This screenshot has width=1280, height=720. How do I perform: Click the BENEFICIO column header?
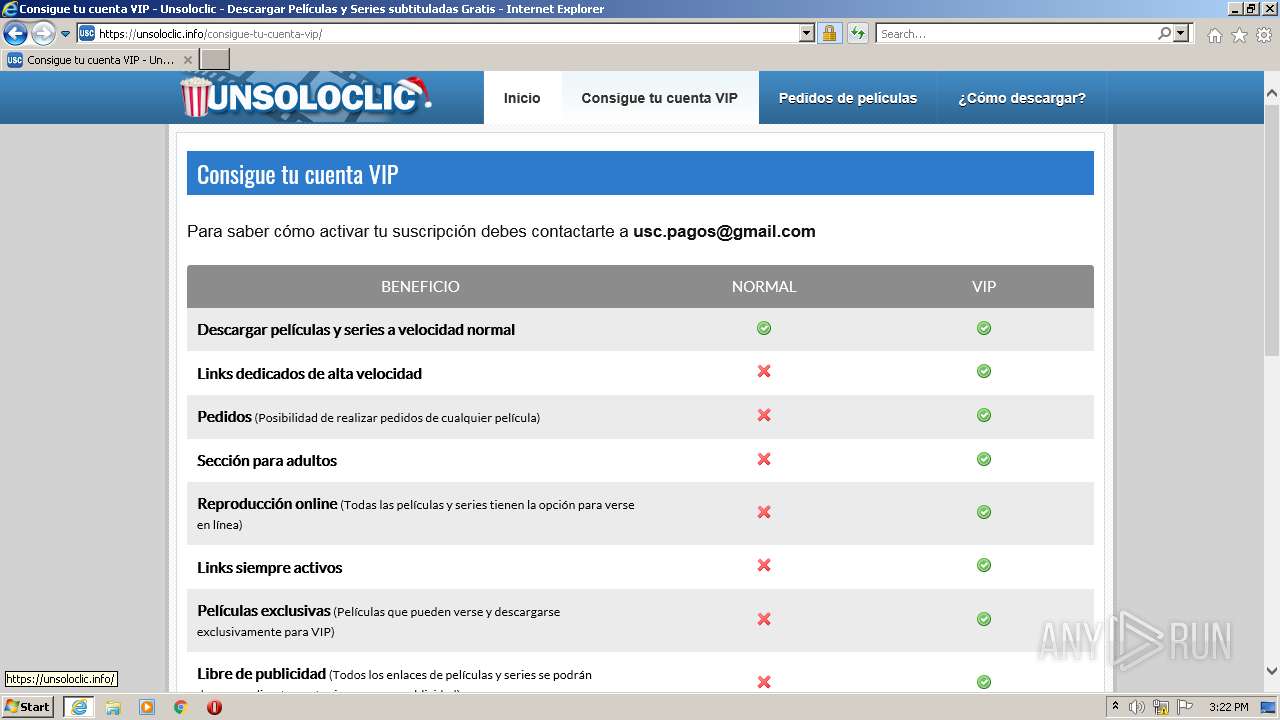(420, 286)
